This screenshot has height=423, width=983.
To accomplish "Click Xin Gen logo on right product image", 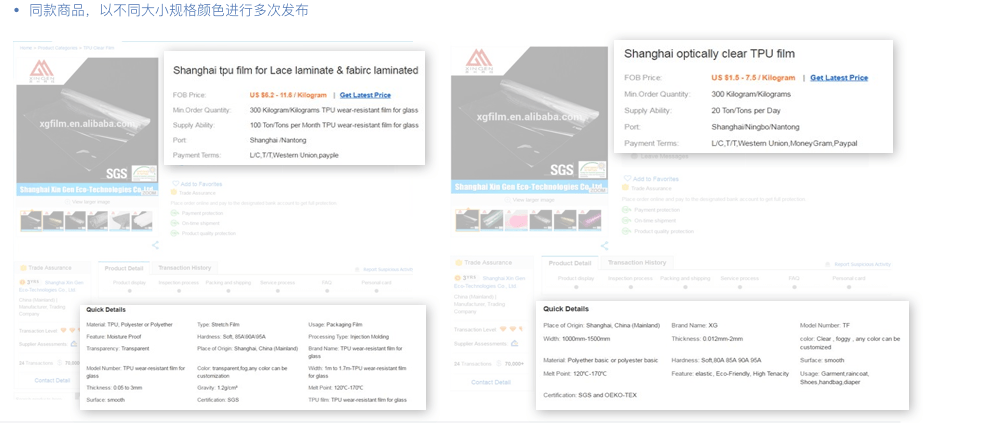I will coord(479,63).
